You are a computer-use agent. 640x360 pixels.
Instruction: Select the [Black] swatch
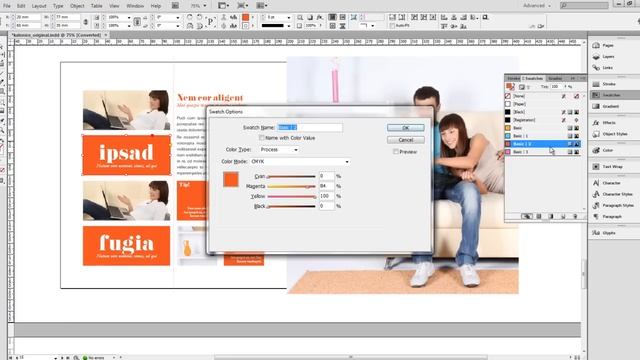pyautogui.click(x=542, y=112)
